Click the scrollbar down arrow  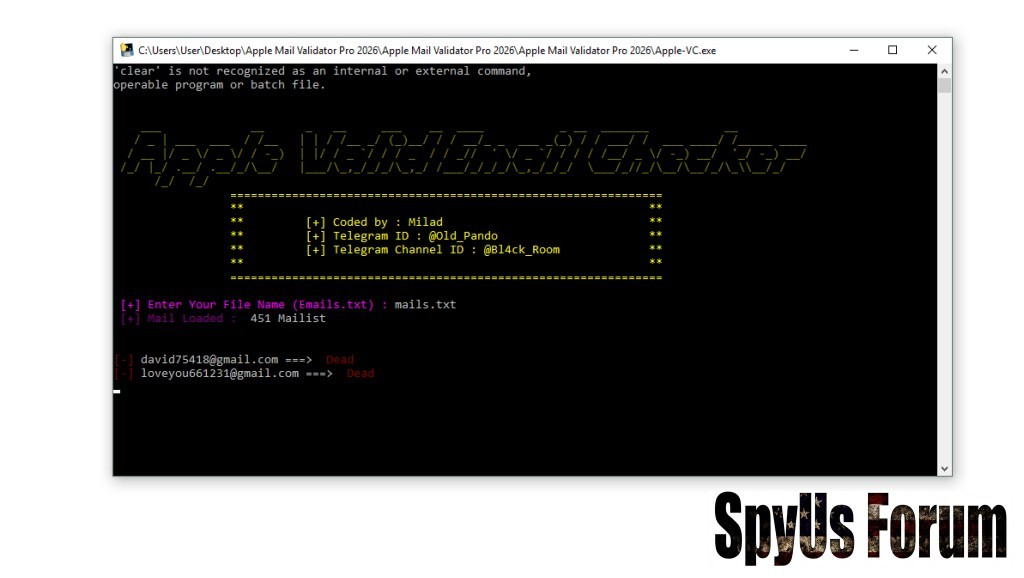click(944, 468)
